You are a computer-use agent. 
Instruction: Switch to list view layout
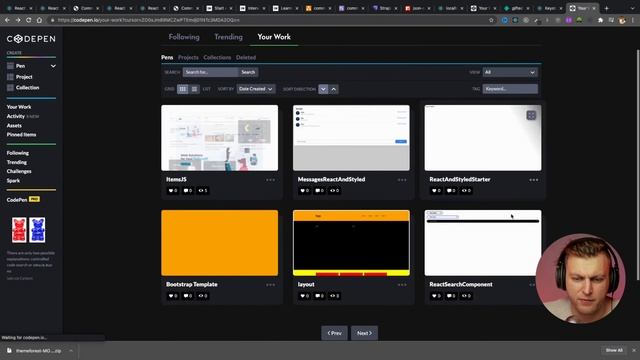pyautogui.click(x=194, y=89)
